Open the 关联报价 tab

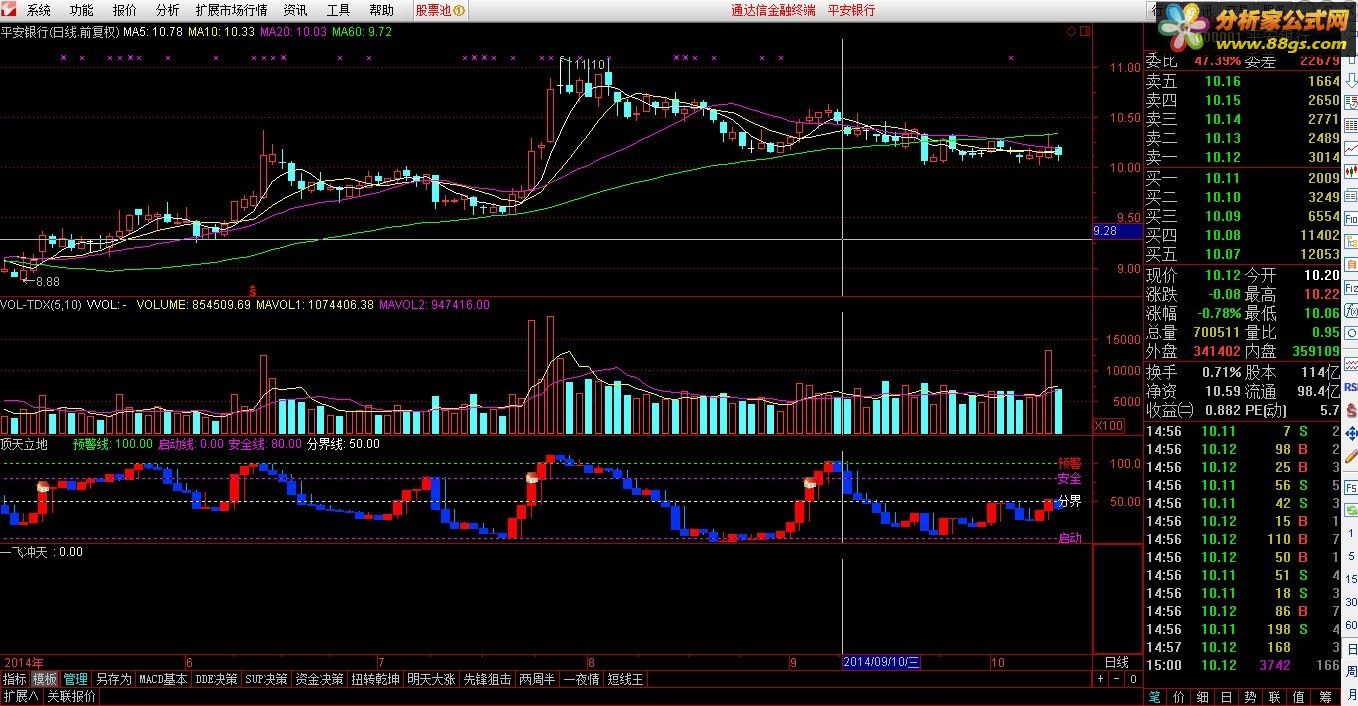point(71,696)
